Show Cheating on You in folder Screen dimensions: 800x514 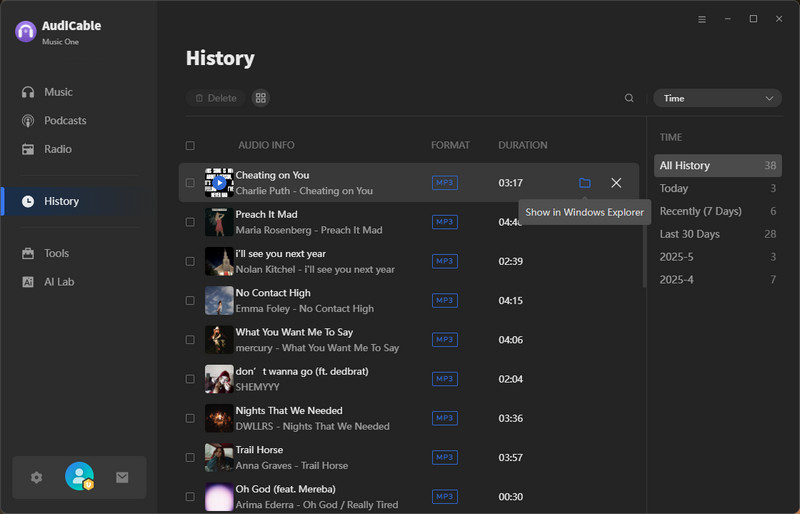[x=585, y=183]
